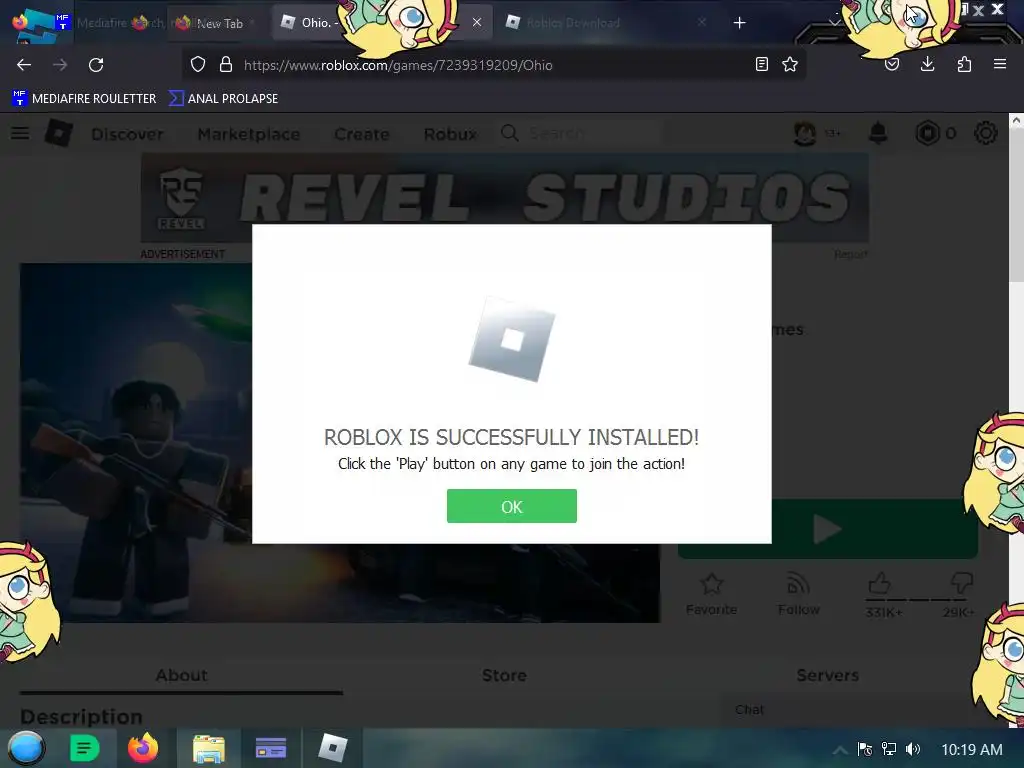Click the Roblox logo home icon
The image size is (1024, 768).
[x=58, y=133]
